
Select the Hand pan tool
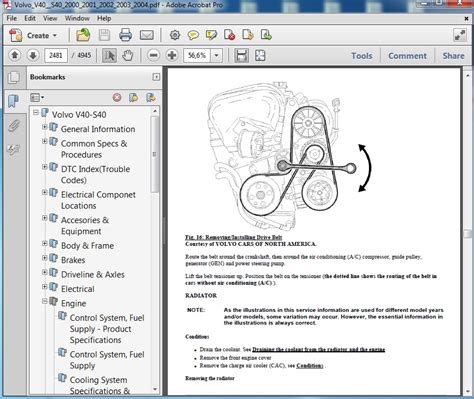128,55
